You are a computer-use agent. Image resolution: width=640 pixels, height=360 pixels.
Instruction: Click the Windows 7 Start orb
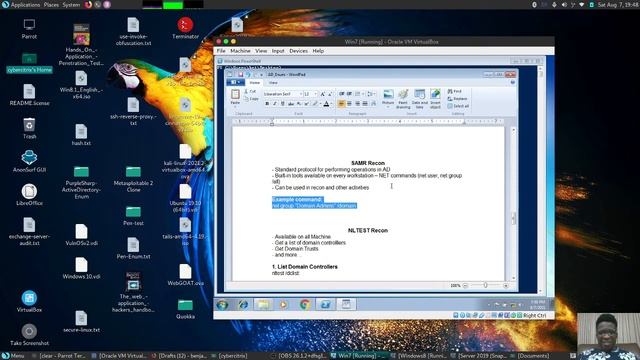tap(222, 304)
